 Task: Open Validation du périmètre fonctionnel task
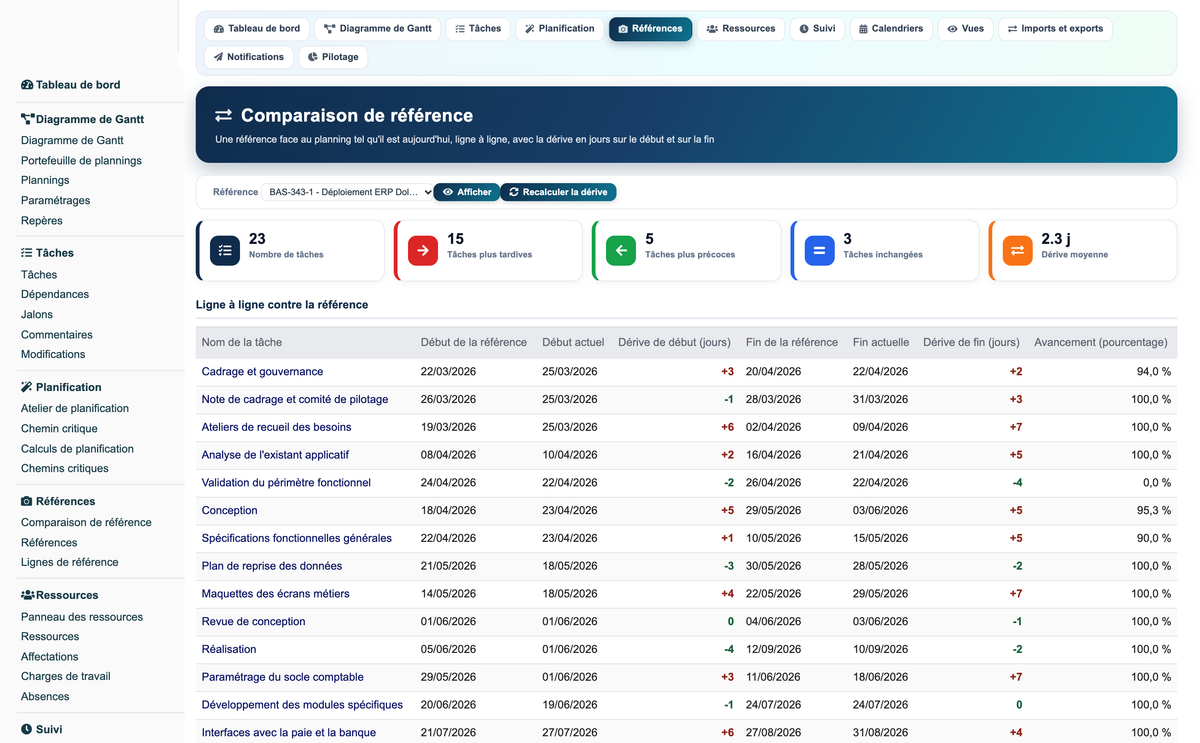[286, 482]
